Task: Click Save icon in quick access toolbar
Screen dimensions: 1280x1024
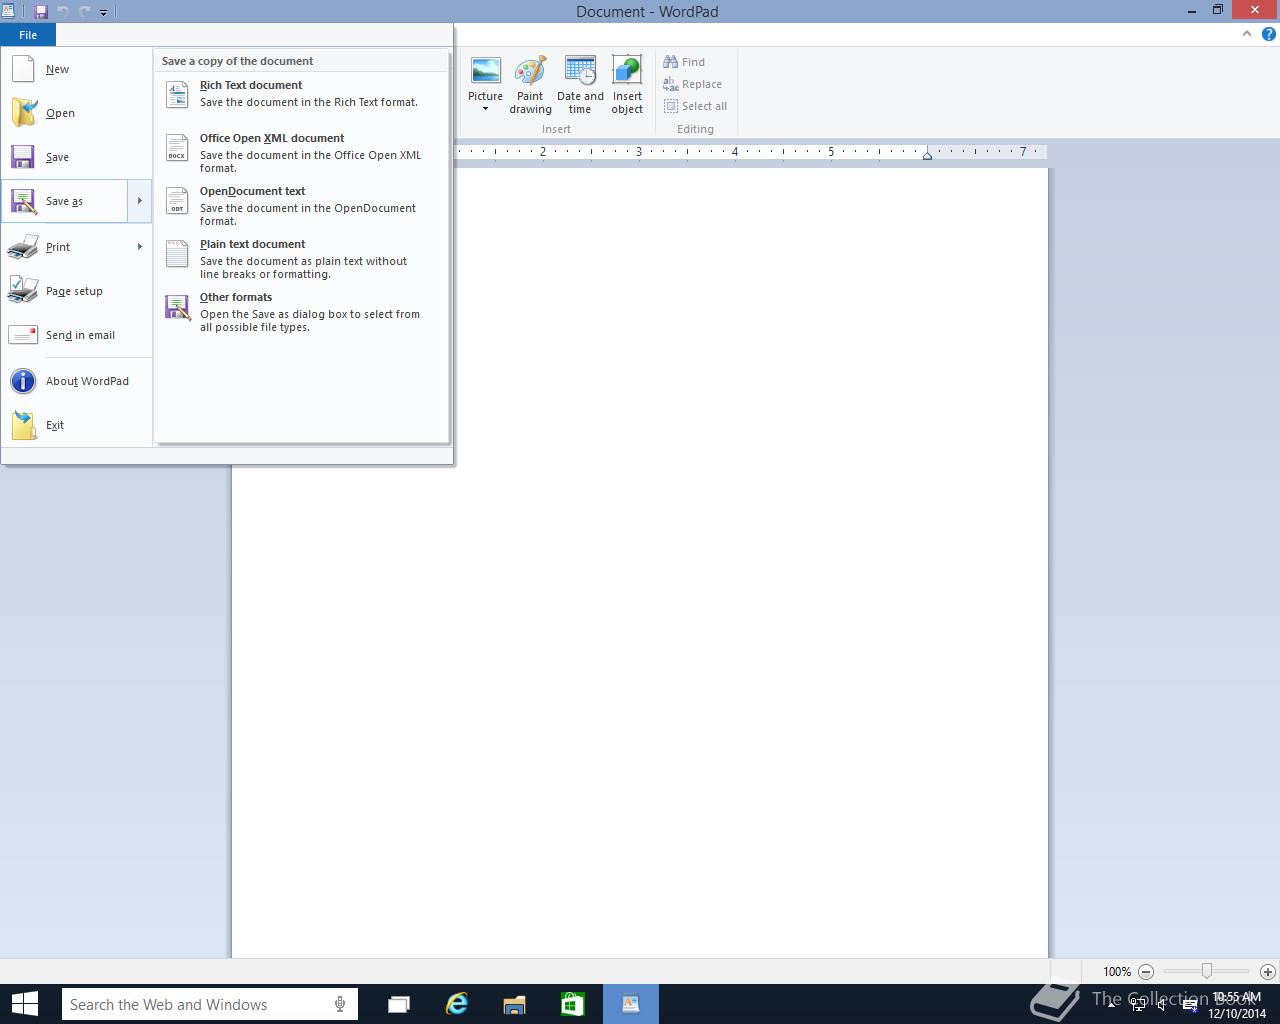Action: (x=41, y=12)
